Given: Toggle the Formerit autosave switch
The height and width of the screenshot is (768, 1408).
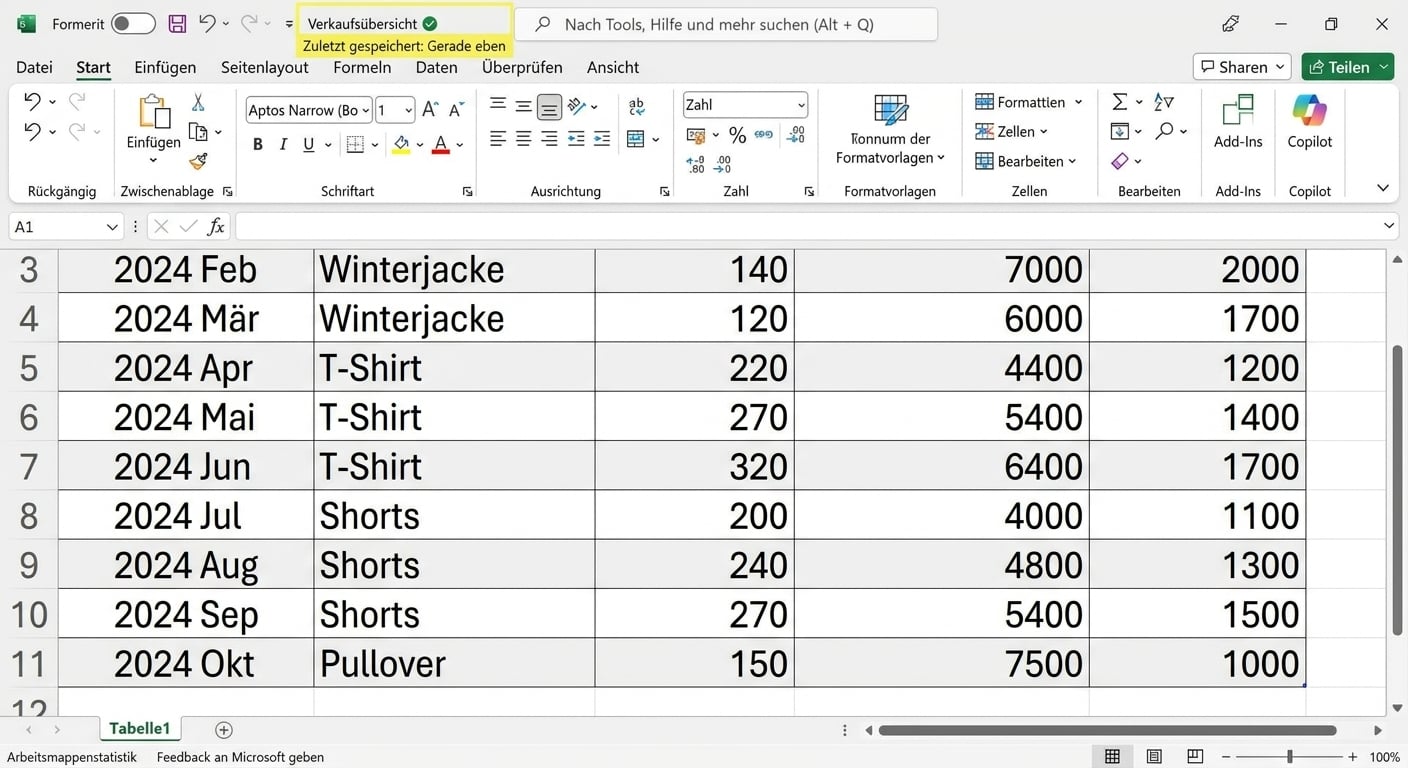Looking at the screenshot, I should click(133, 24).
